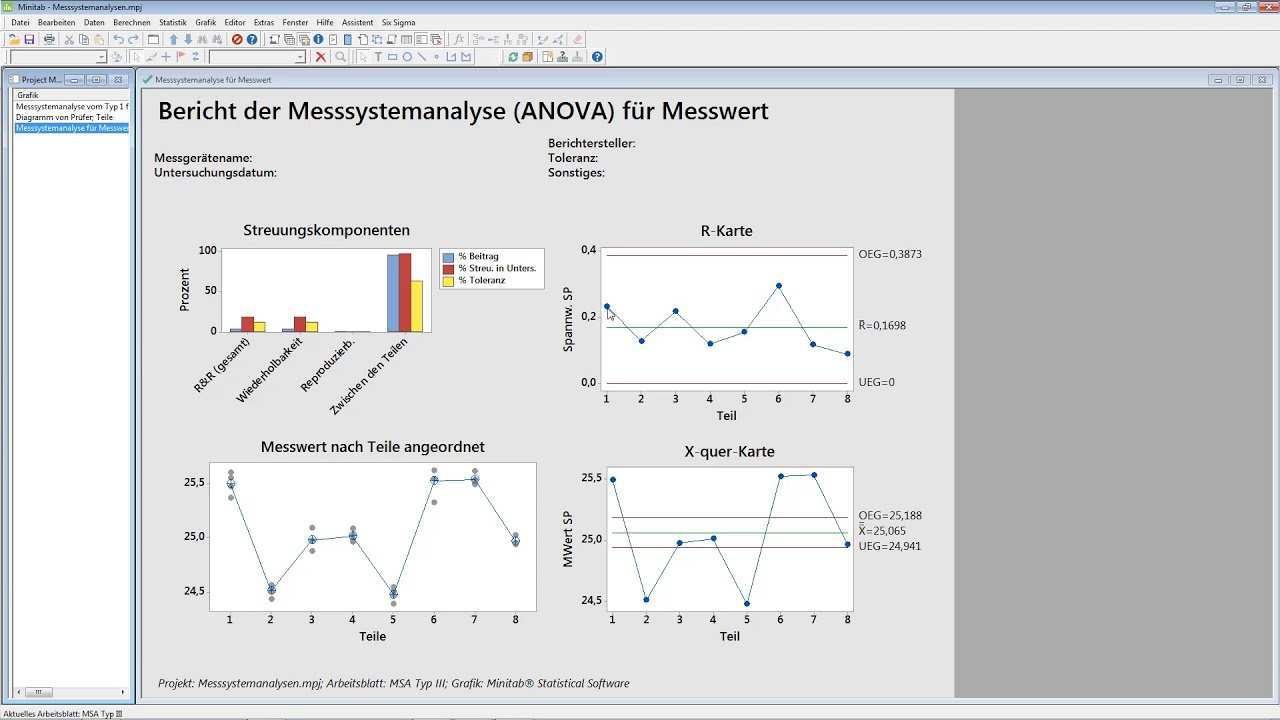Open the Six Sigma menu
Viewport: 1280px width, 720px height.
(398, 22)
